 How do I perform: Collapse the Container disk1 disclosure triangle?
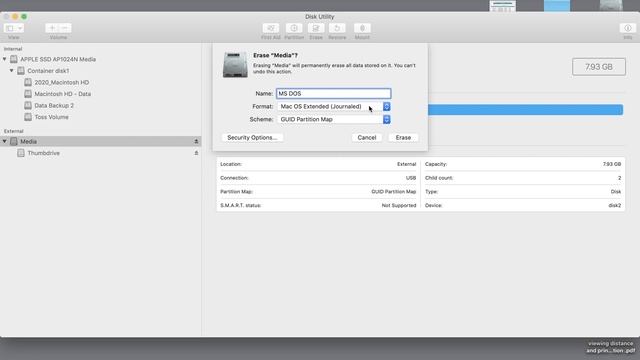click(x=11, y=71)
